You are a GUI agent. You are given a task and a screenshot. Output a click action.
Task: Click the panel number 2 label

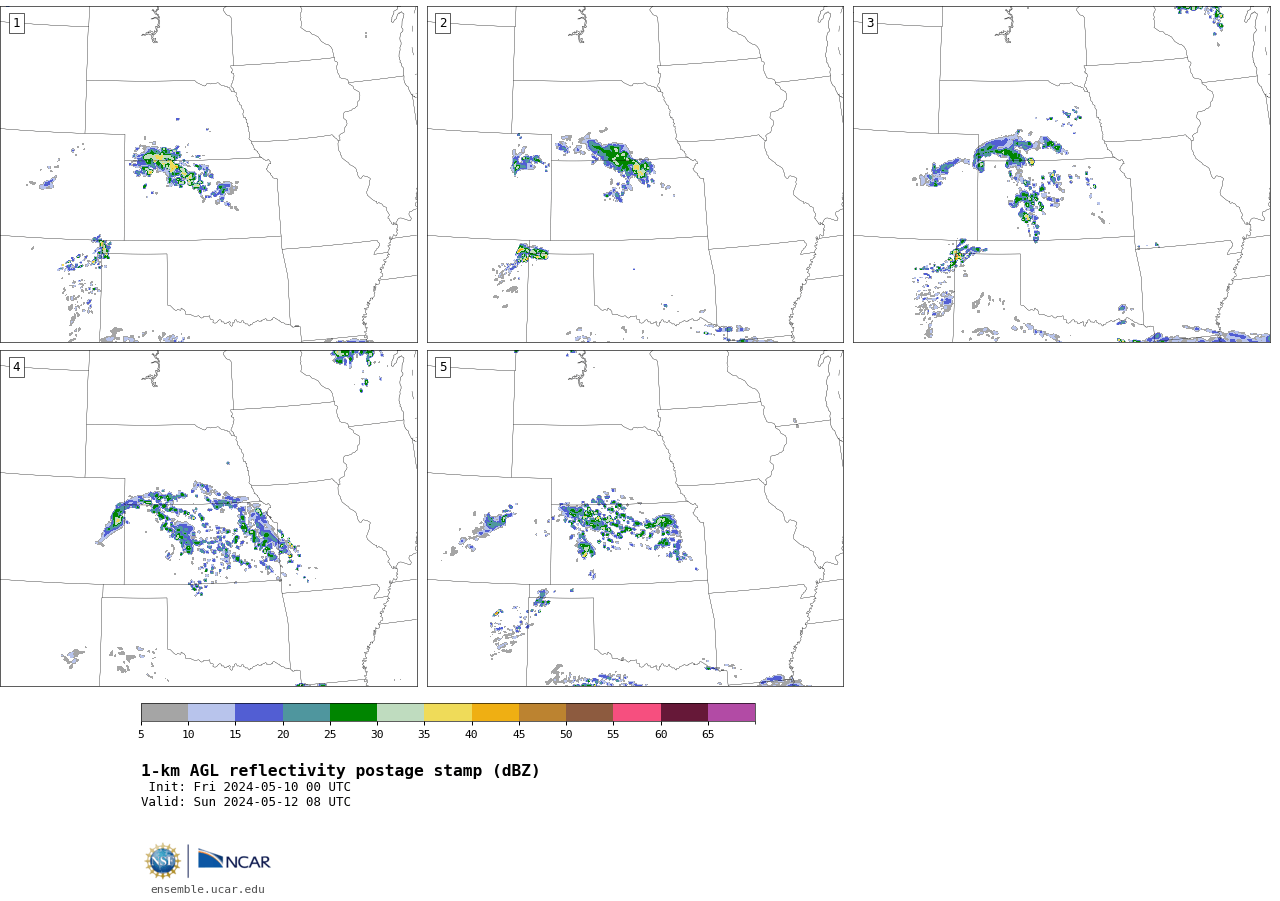[x=443, y=23]
